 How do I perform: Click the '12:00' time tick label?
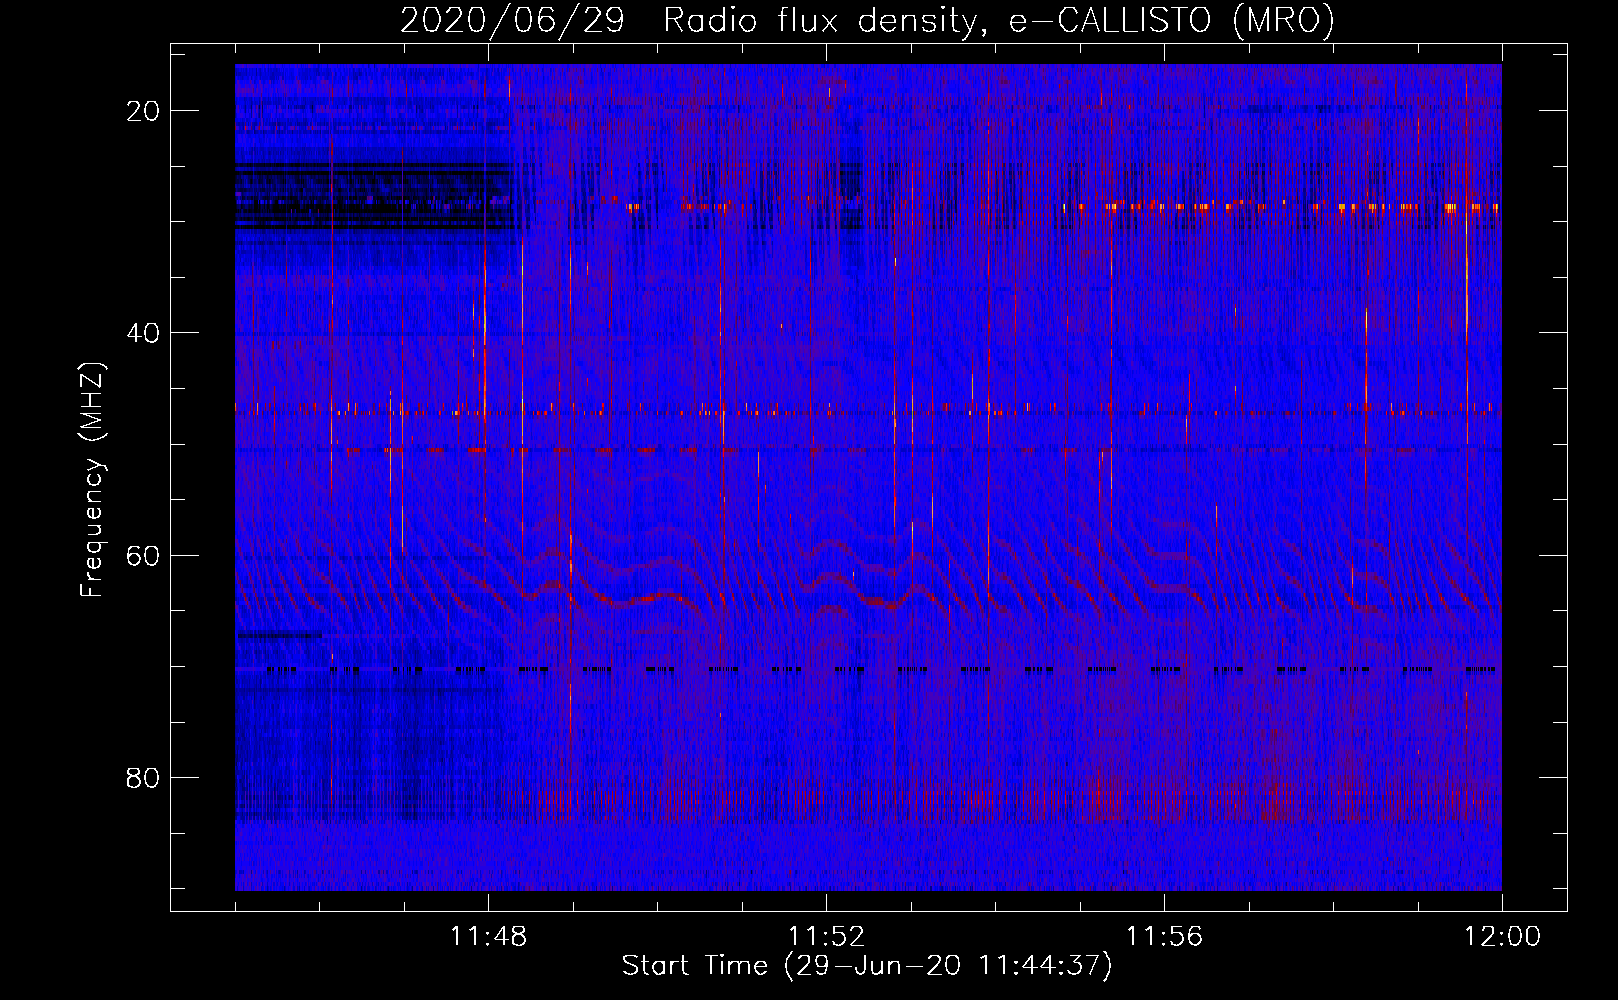1502,937
